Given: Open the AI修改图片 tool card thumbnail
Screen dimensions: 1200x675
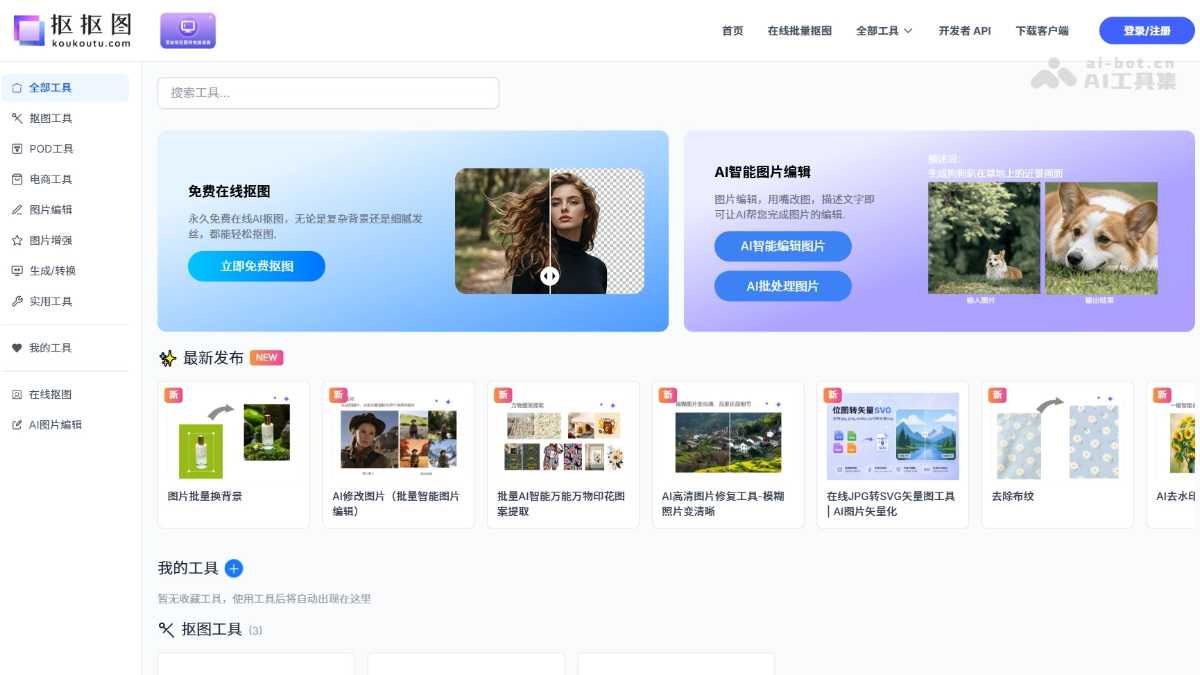Looking at the screenshot, I should (x=399, y=436).
